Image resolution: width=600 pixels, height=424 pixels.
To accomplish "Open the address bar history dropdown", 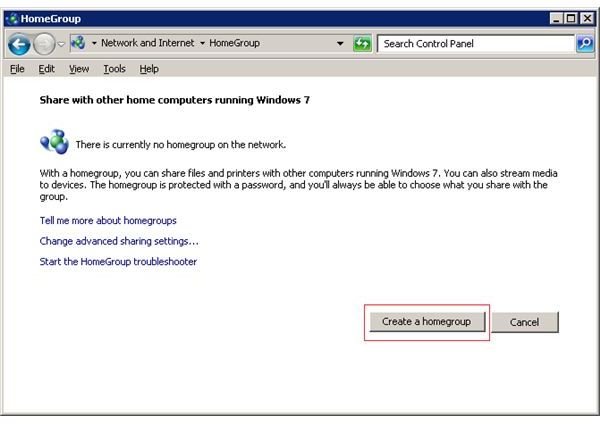I will (340, 44).
